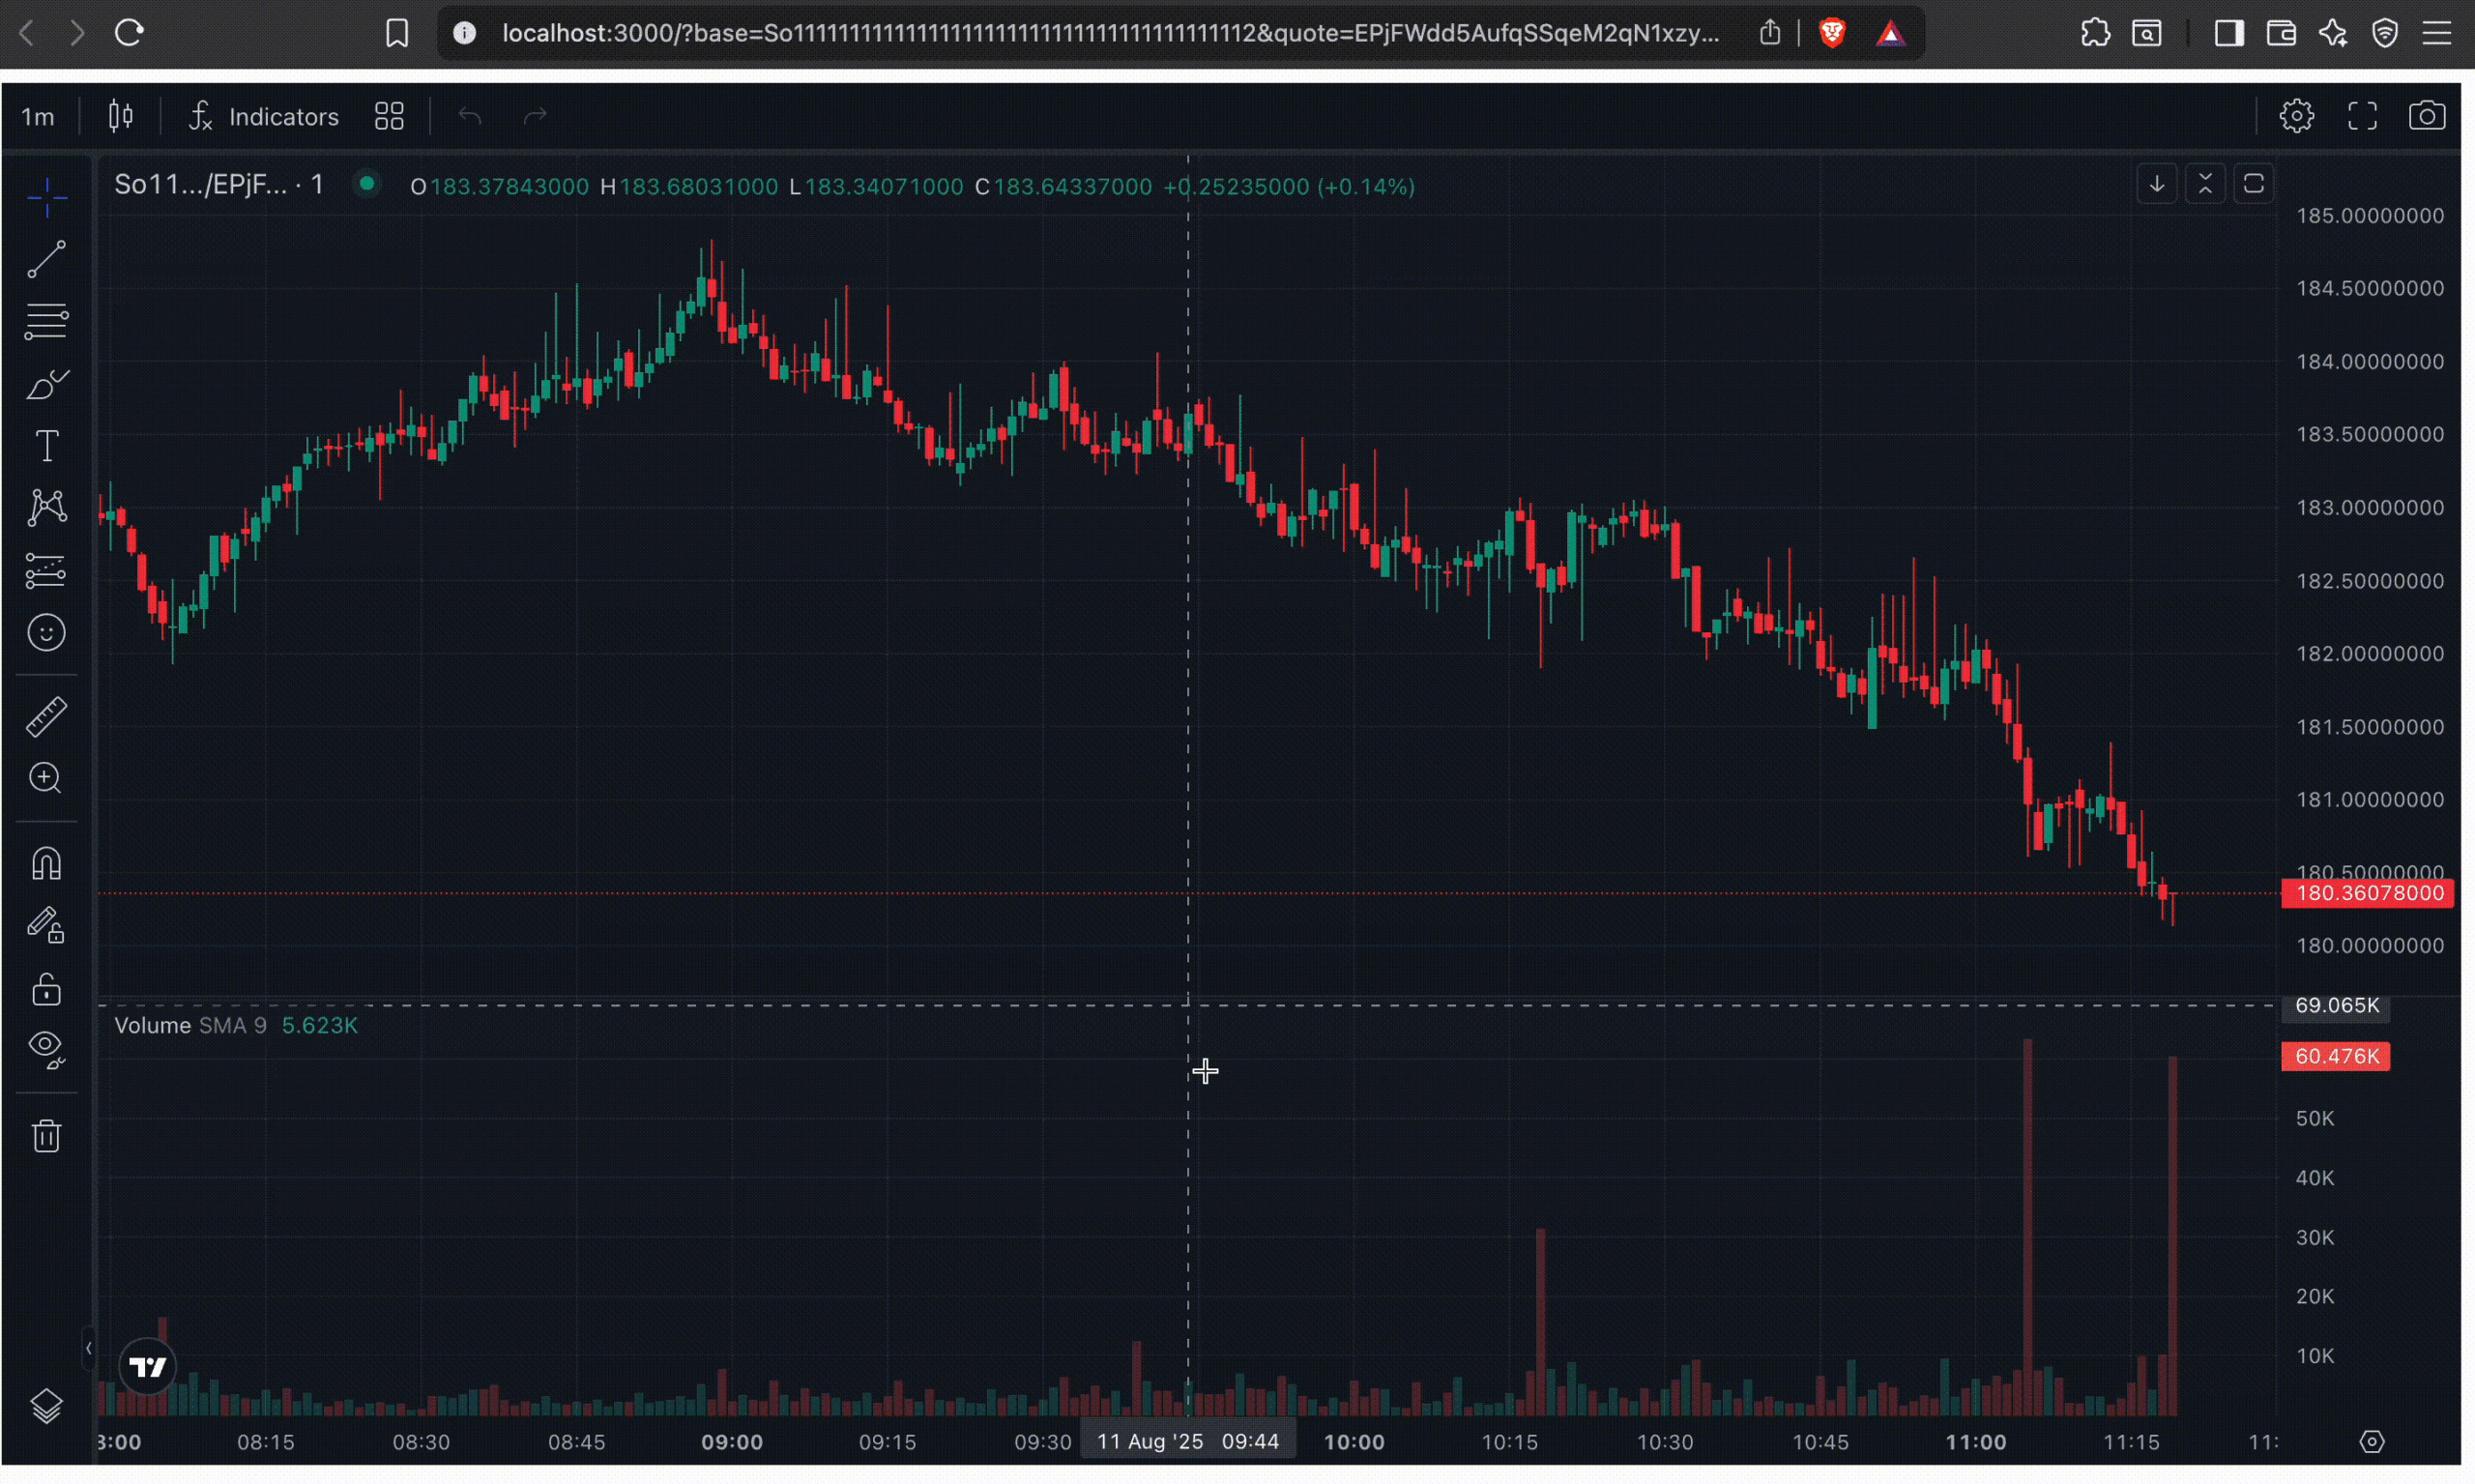Image resolution: width=2475 pixels, height=1484 pixels.
Task: Click the symbol title So11.../EPjF...
Action: (x=219, y=185)
